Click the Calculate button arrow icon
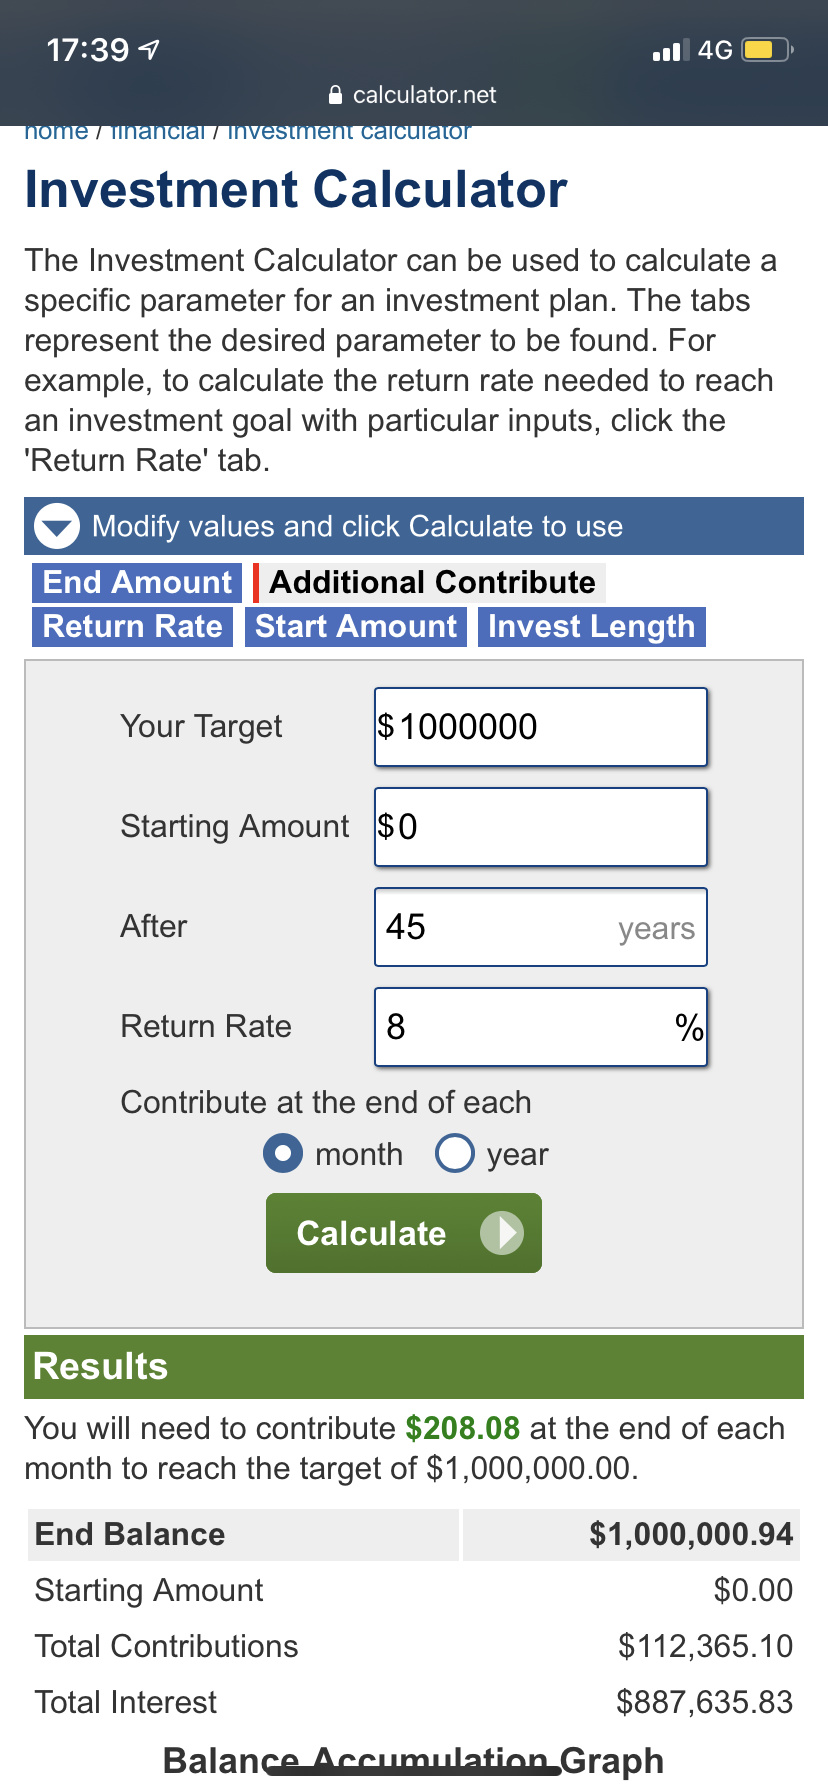 pos(502,1233)
